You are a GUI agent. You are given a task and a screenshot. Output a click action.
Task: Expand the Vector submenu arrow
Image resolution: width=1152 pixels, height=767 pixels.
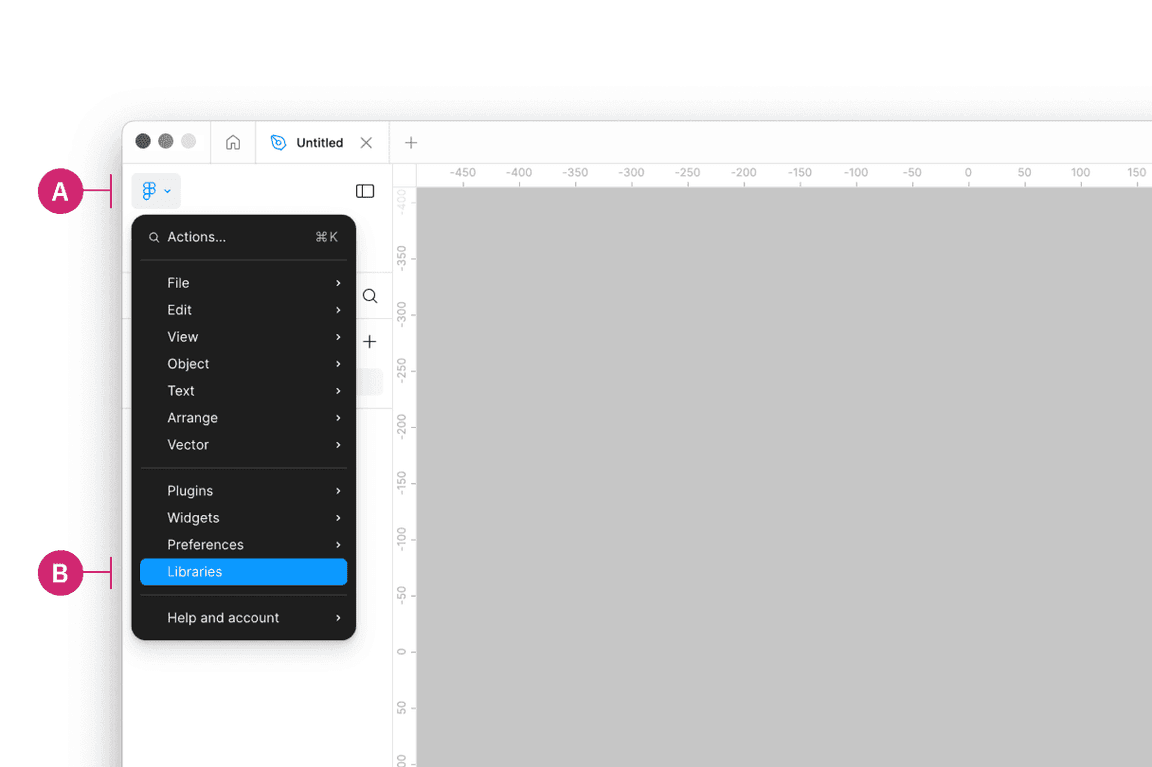pyautogui.click(x=338, y=445)
